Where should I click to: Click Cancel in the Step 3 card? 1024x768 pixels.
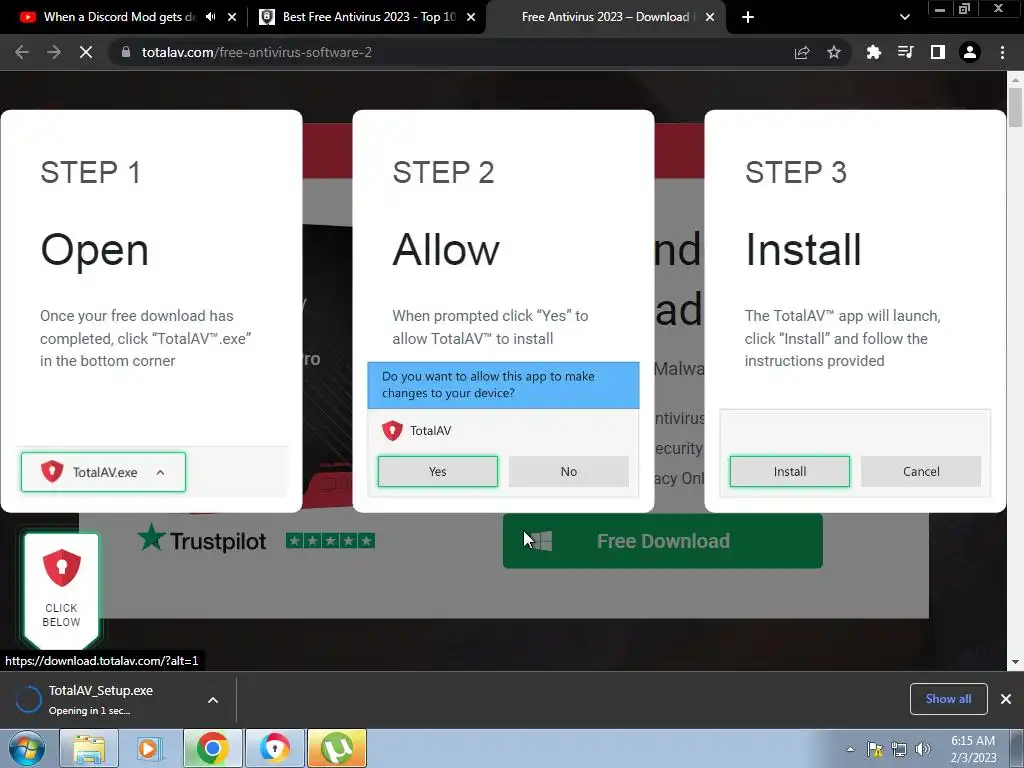[921, 472]
